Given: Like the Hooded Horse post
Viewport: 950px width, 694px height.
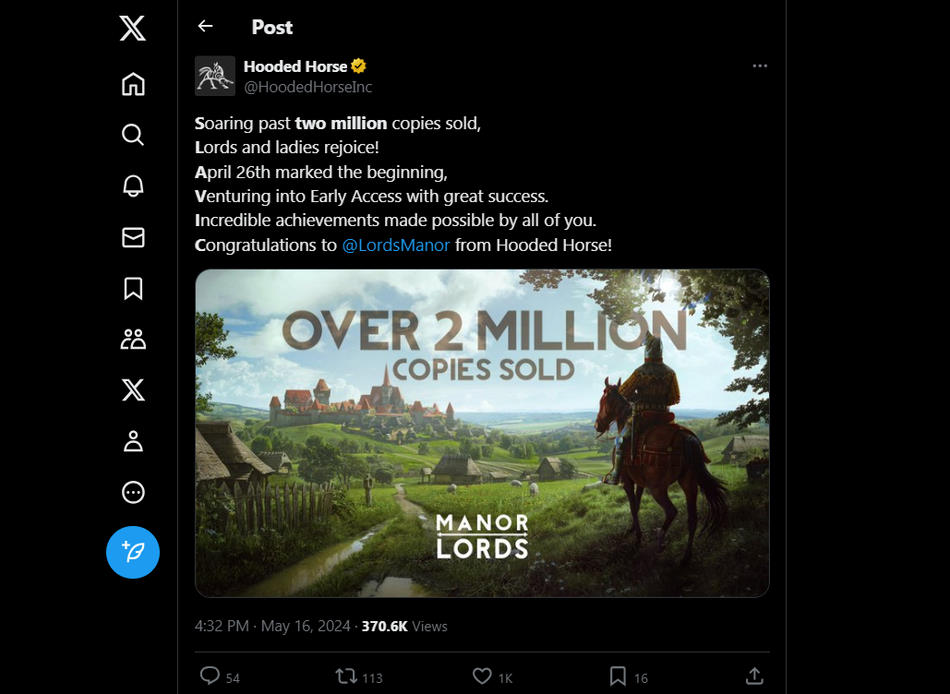Looking at the screenshot, I should tap(482, 676).
